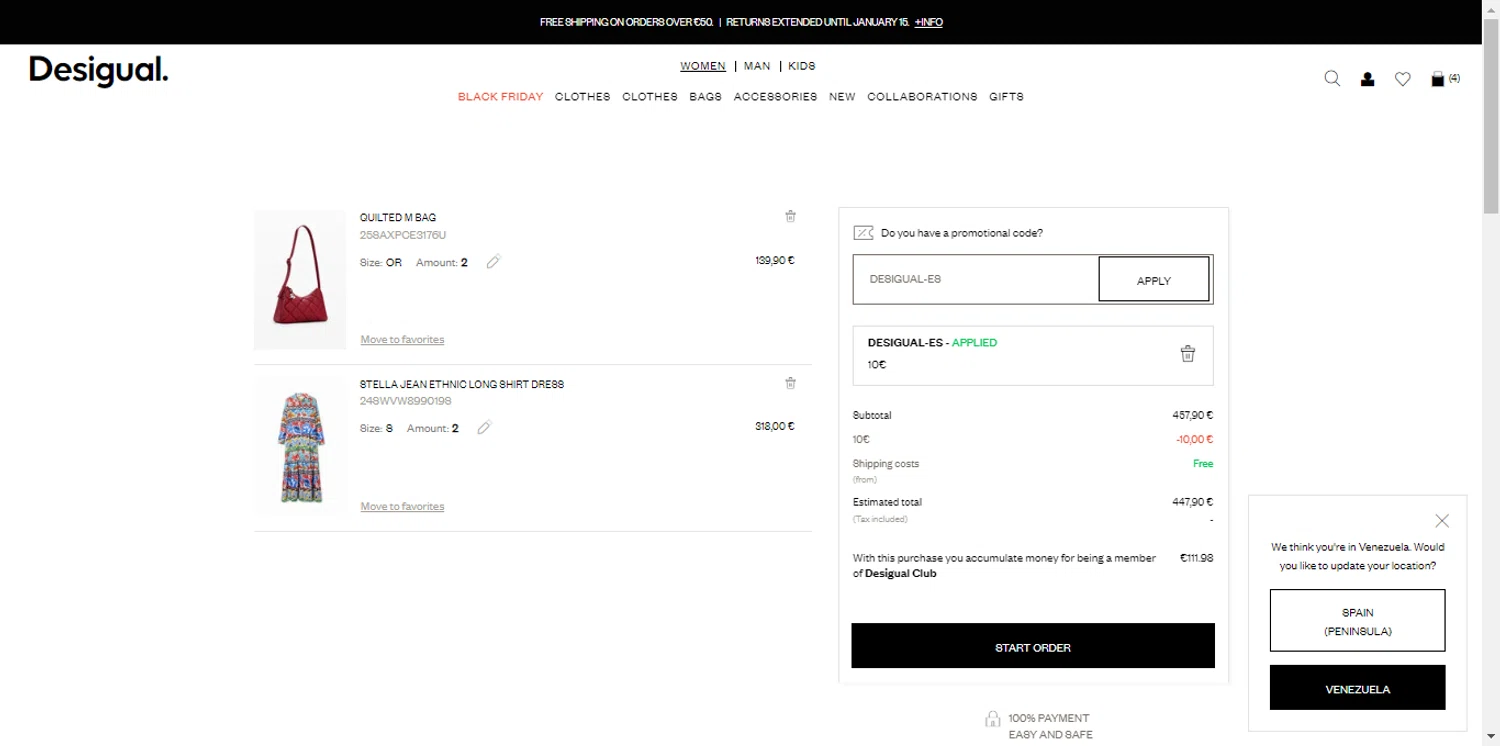Edit Stella Jean dress with pencil icon

[484, 428]
